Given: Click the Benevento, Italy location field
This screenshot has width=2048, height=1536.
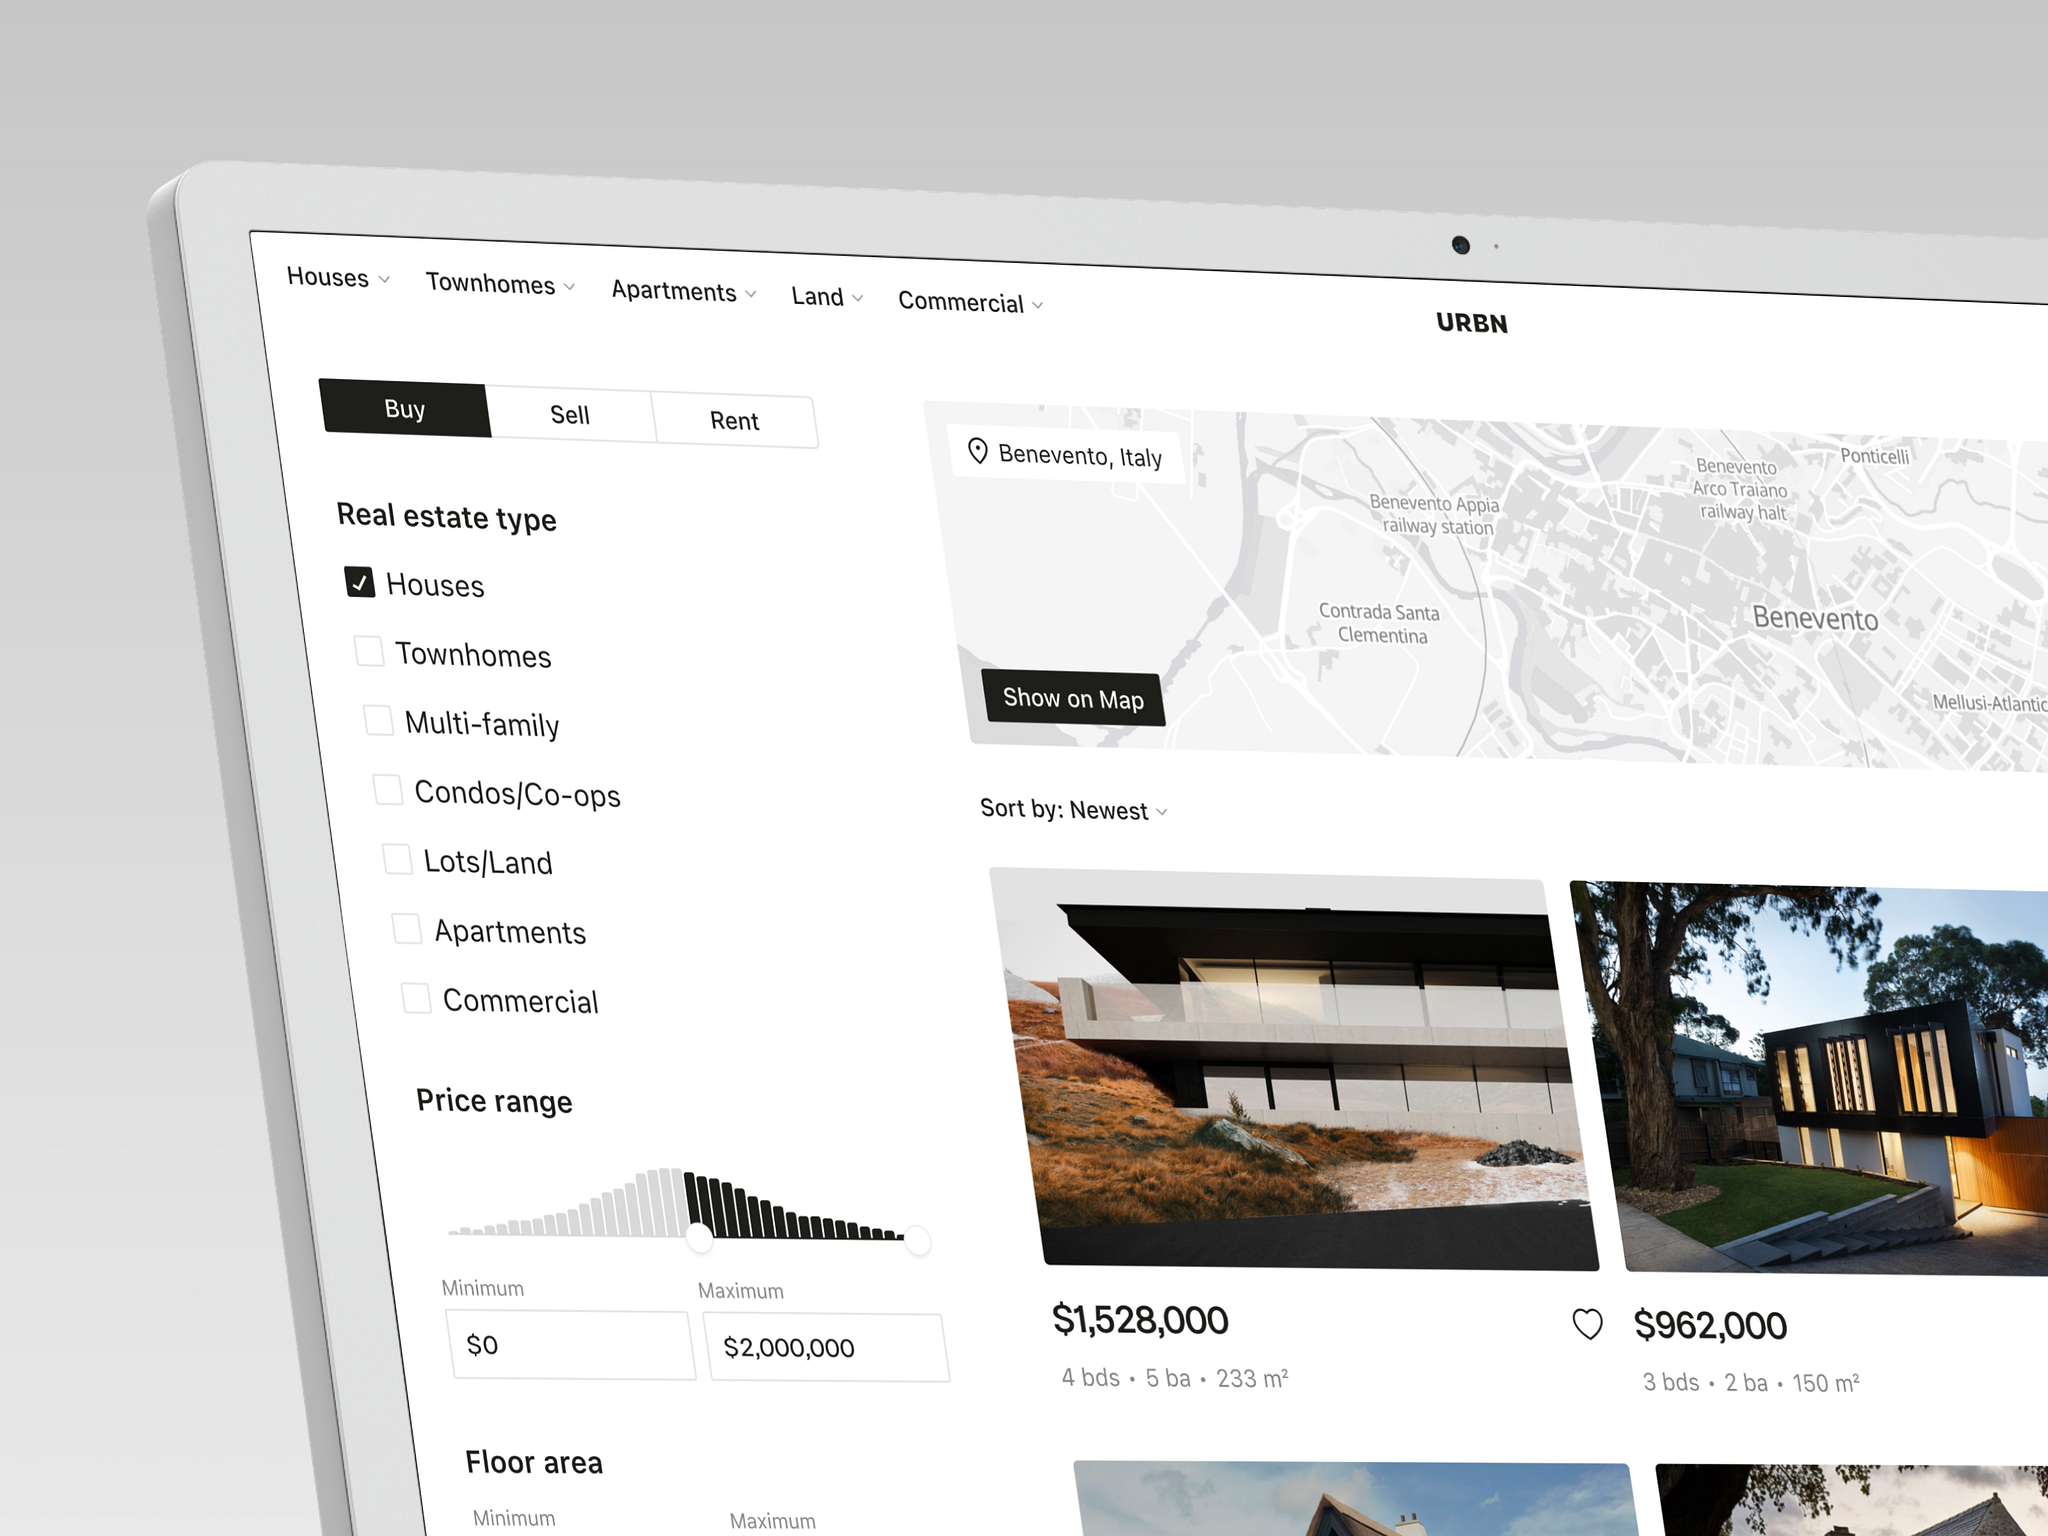Looking at the screenshot, I should pyautogui.click(x=1066, y=454).
